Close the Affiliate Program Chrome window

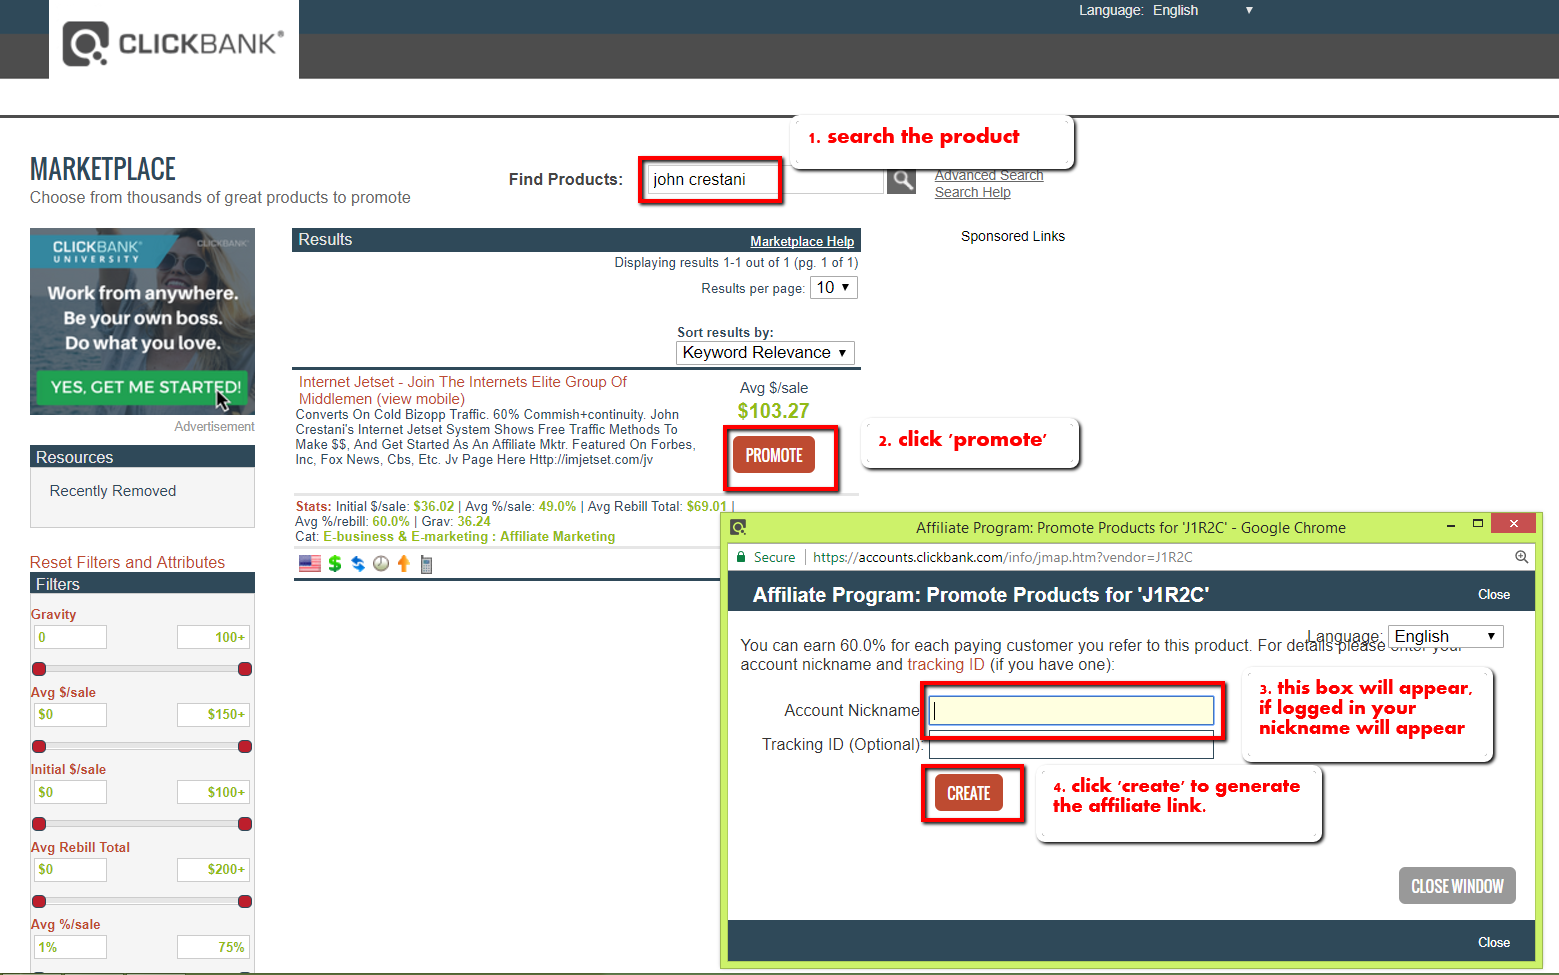1513,524
